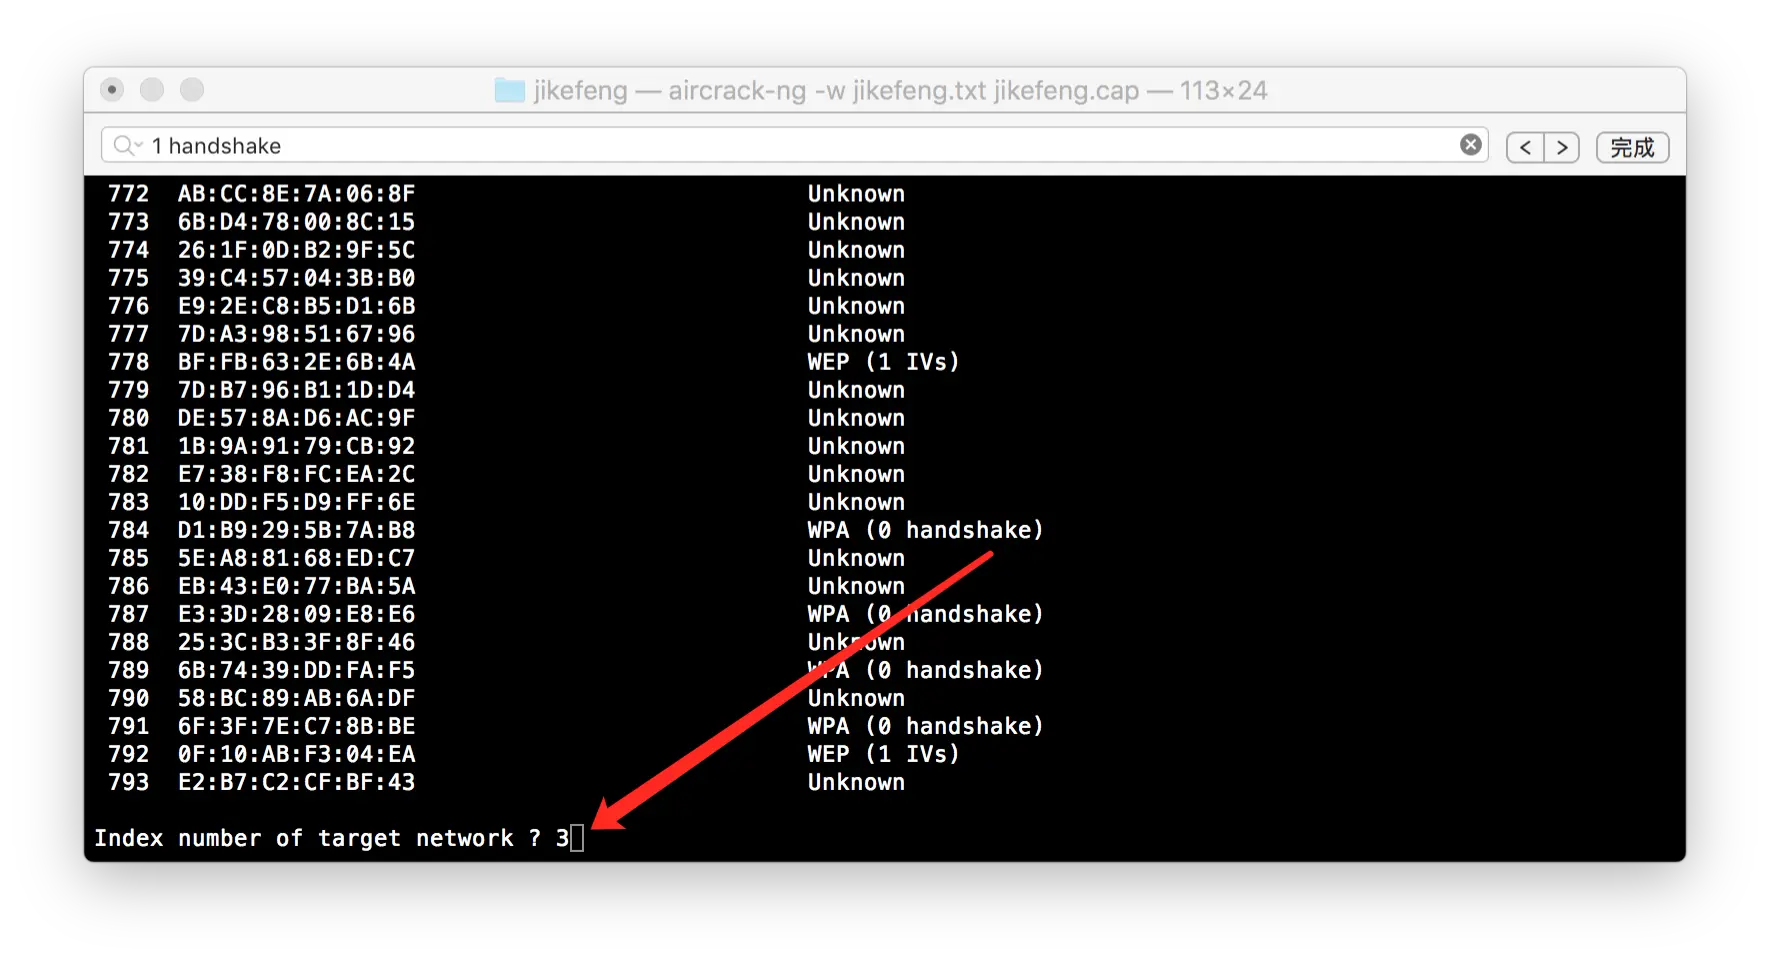Image resolution: width=1770 pixels, height=962 pixels.
Task: Click MAC address BF:FB:63:2E:6B:4A
Action: (296, 362)
